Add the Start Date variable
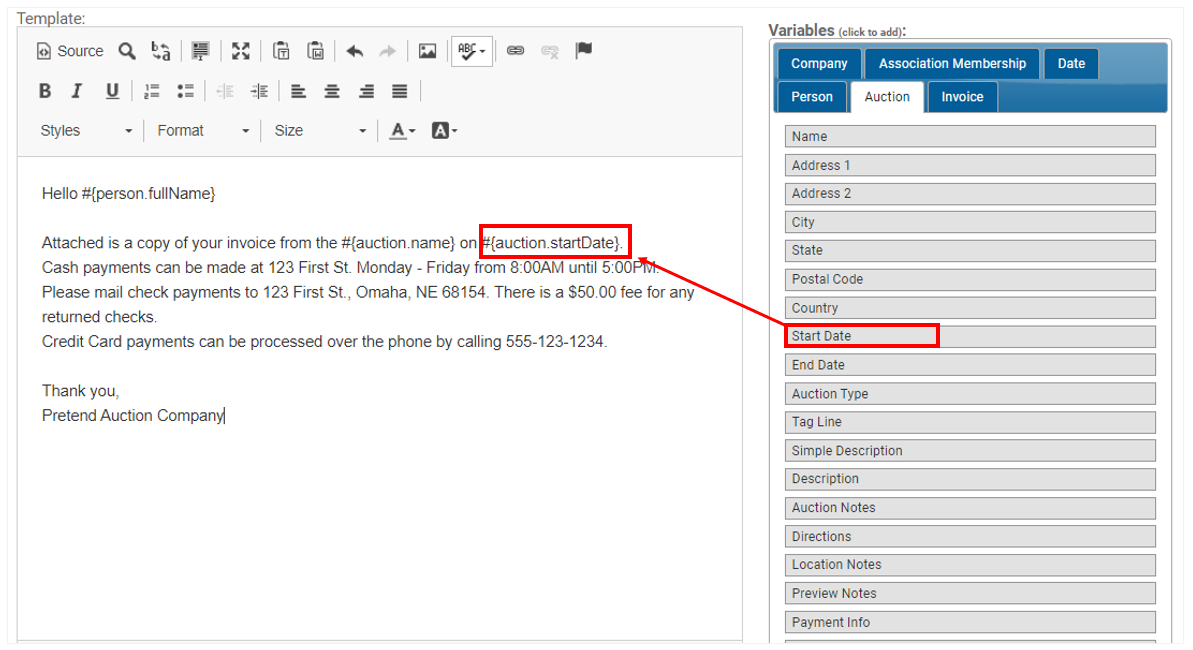The image size is (1193, 650). click(861, 335)
